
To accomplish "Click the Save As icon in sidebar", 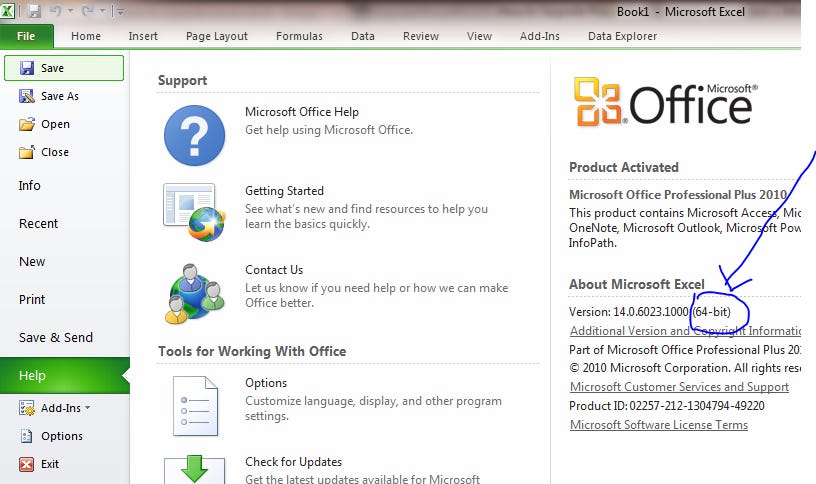I will (x=27, y=96).
